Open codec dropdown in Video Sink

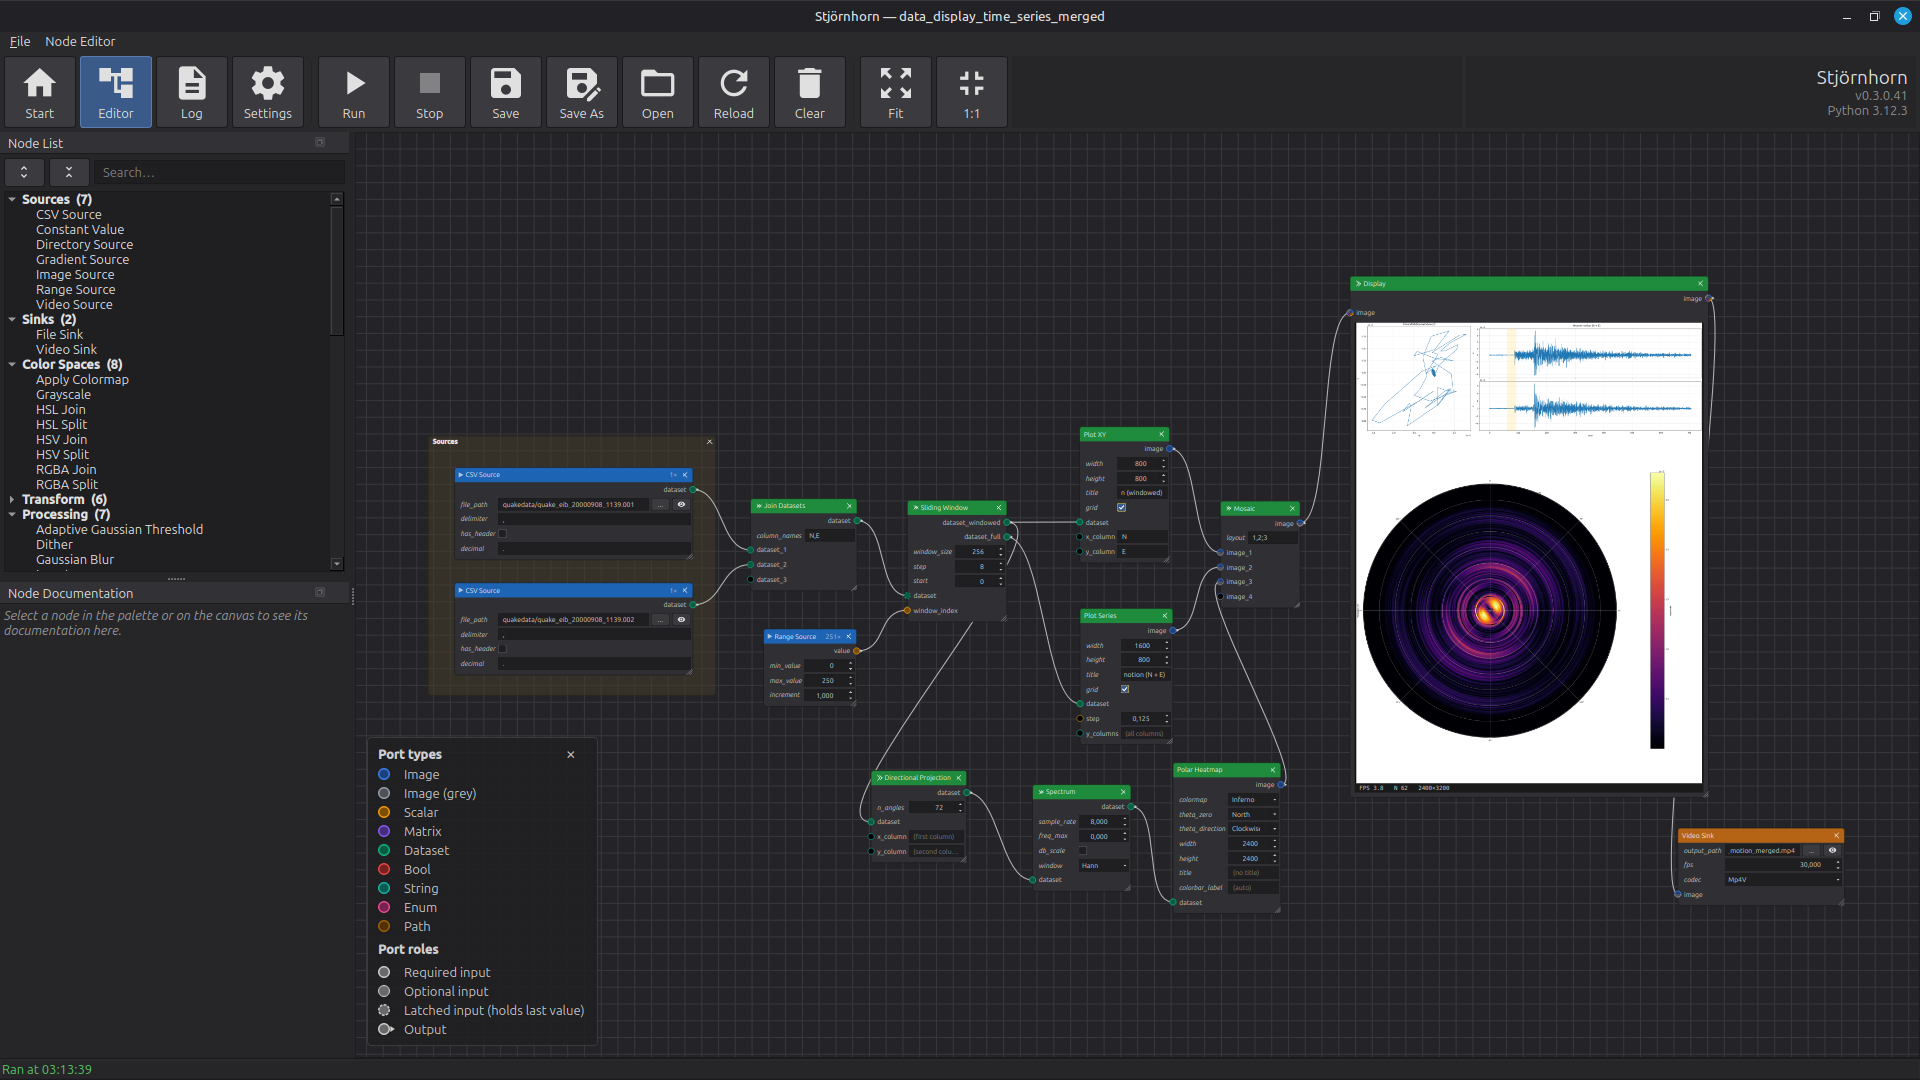(1783, 880)
